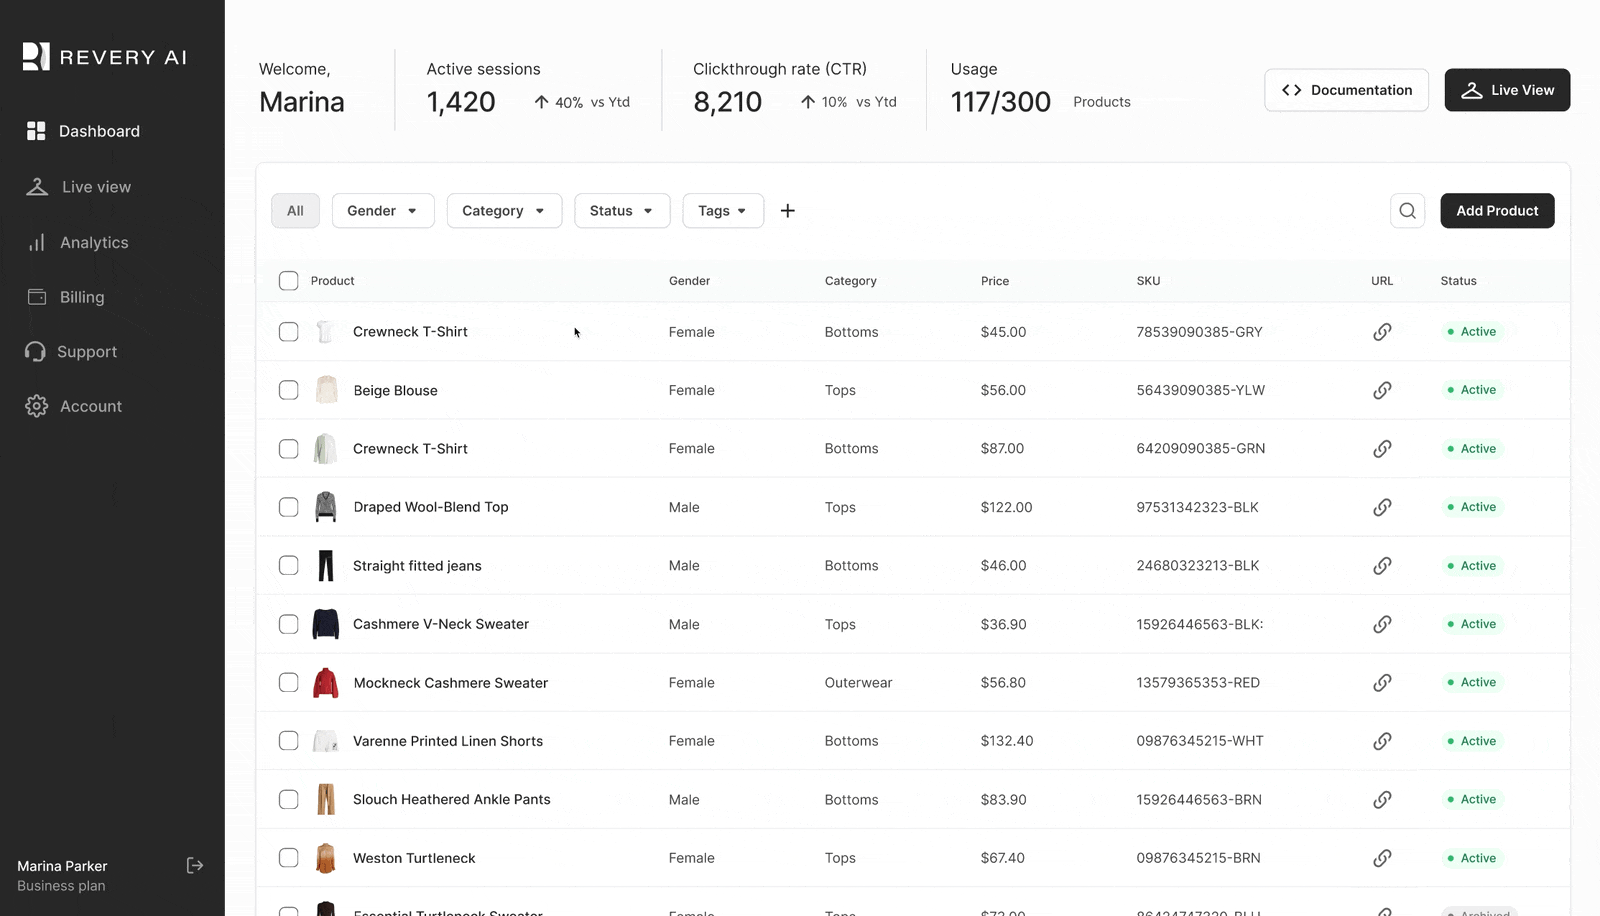Image resolution: width=1600 pixels, height=916 pixels.
Task: Select the All filter tab
Action: 295,211
